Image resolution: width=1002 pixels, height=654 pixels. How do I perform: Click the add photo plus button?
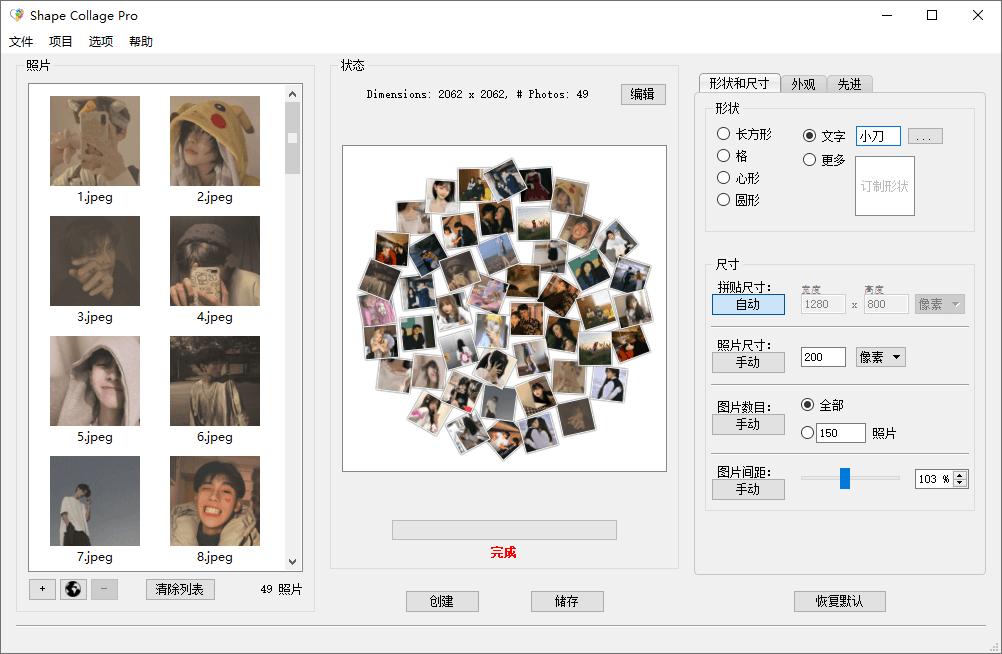(42, 589)
